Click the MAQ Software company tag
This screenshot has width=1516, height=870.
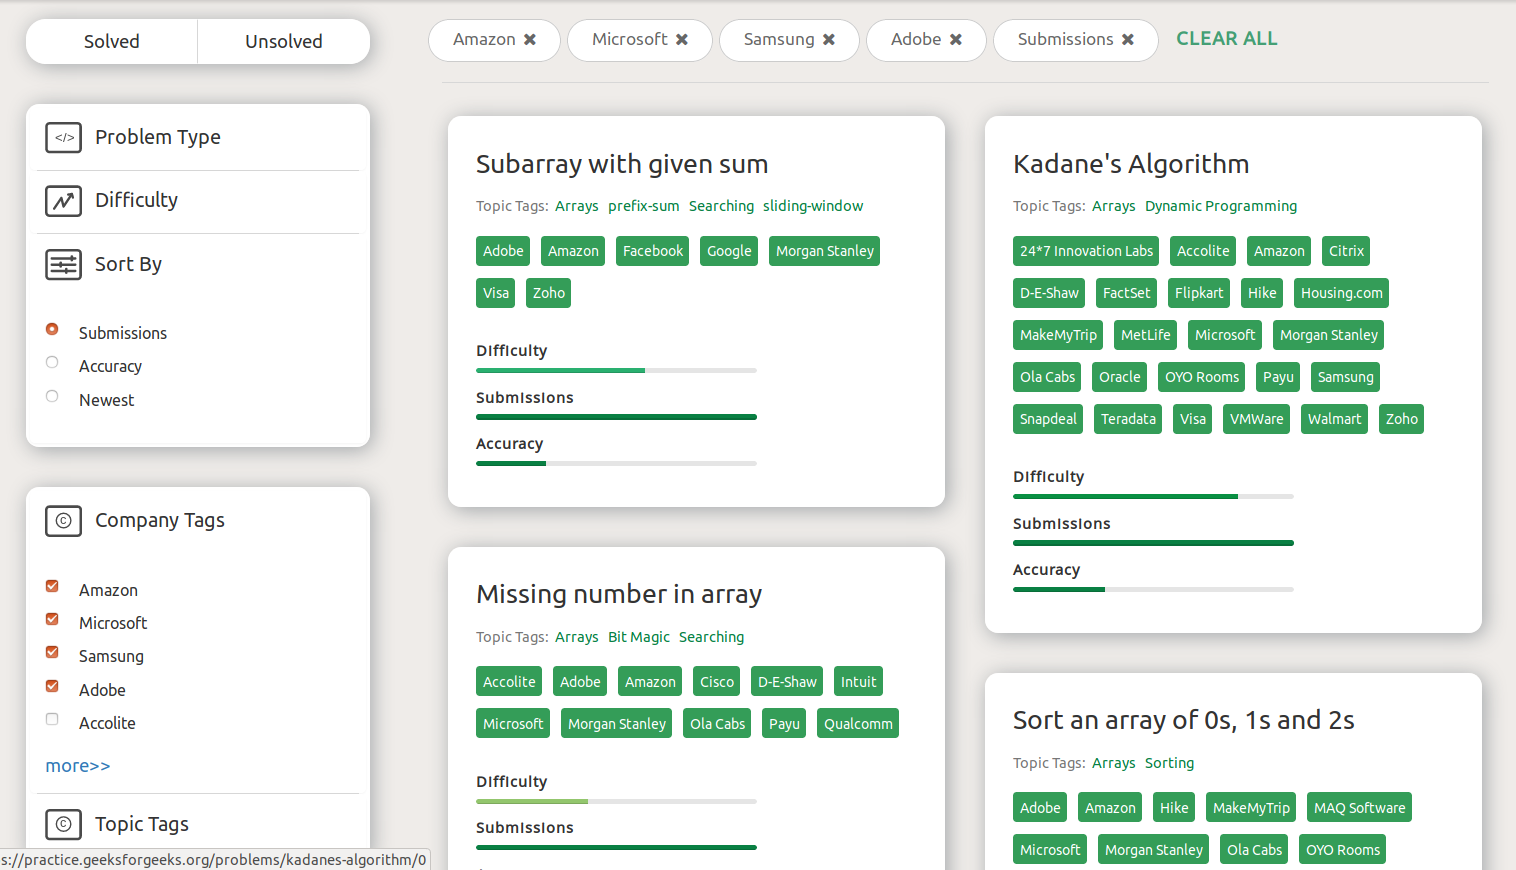[1360, 808]
